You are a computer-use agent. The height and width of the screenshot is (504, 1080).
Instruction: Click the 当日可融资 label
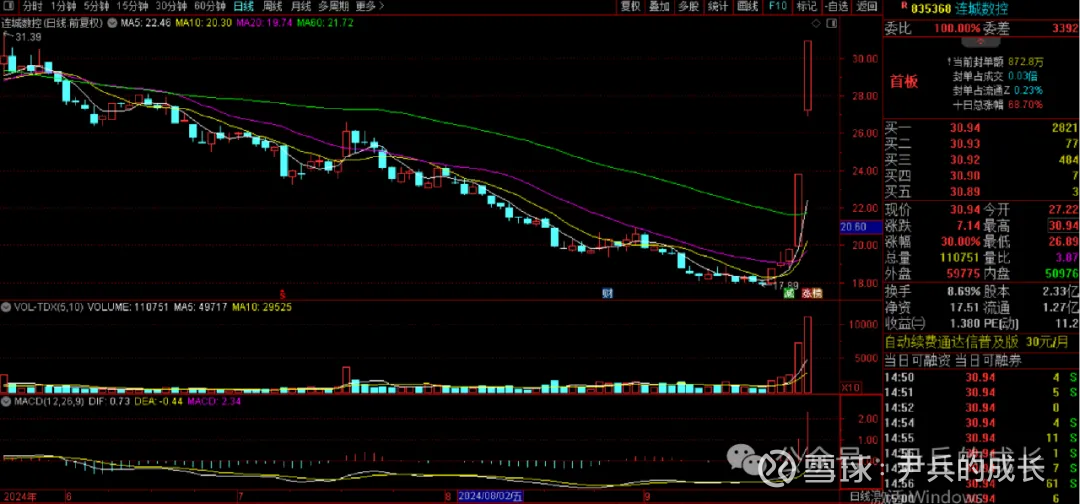[x=917, y=360]
